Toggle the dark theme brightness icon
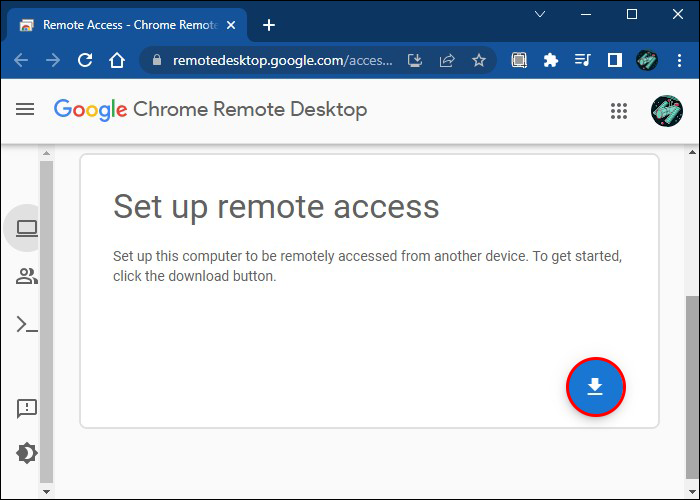The width and height of the screenshot is (700, 500). pos(27,453)
